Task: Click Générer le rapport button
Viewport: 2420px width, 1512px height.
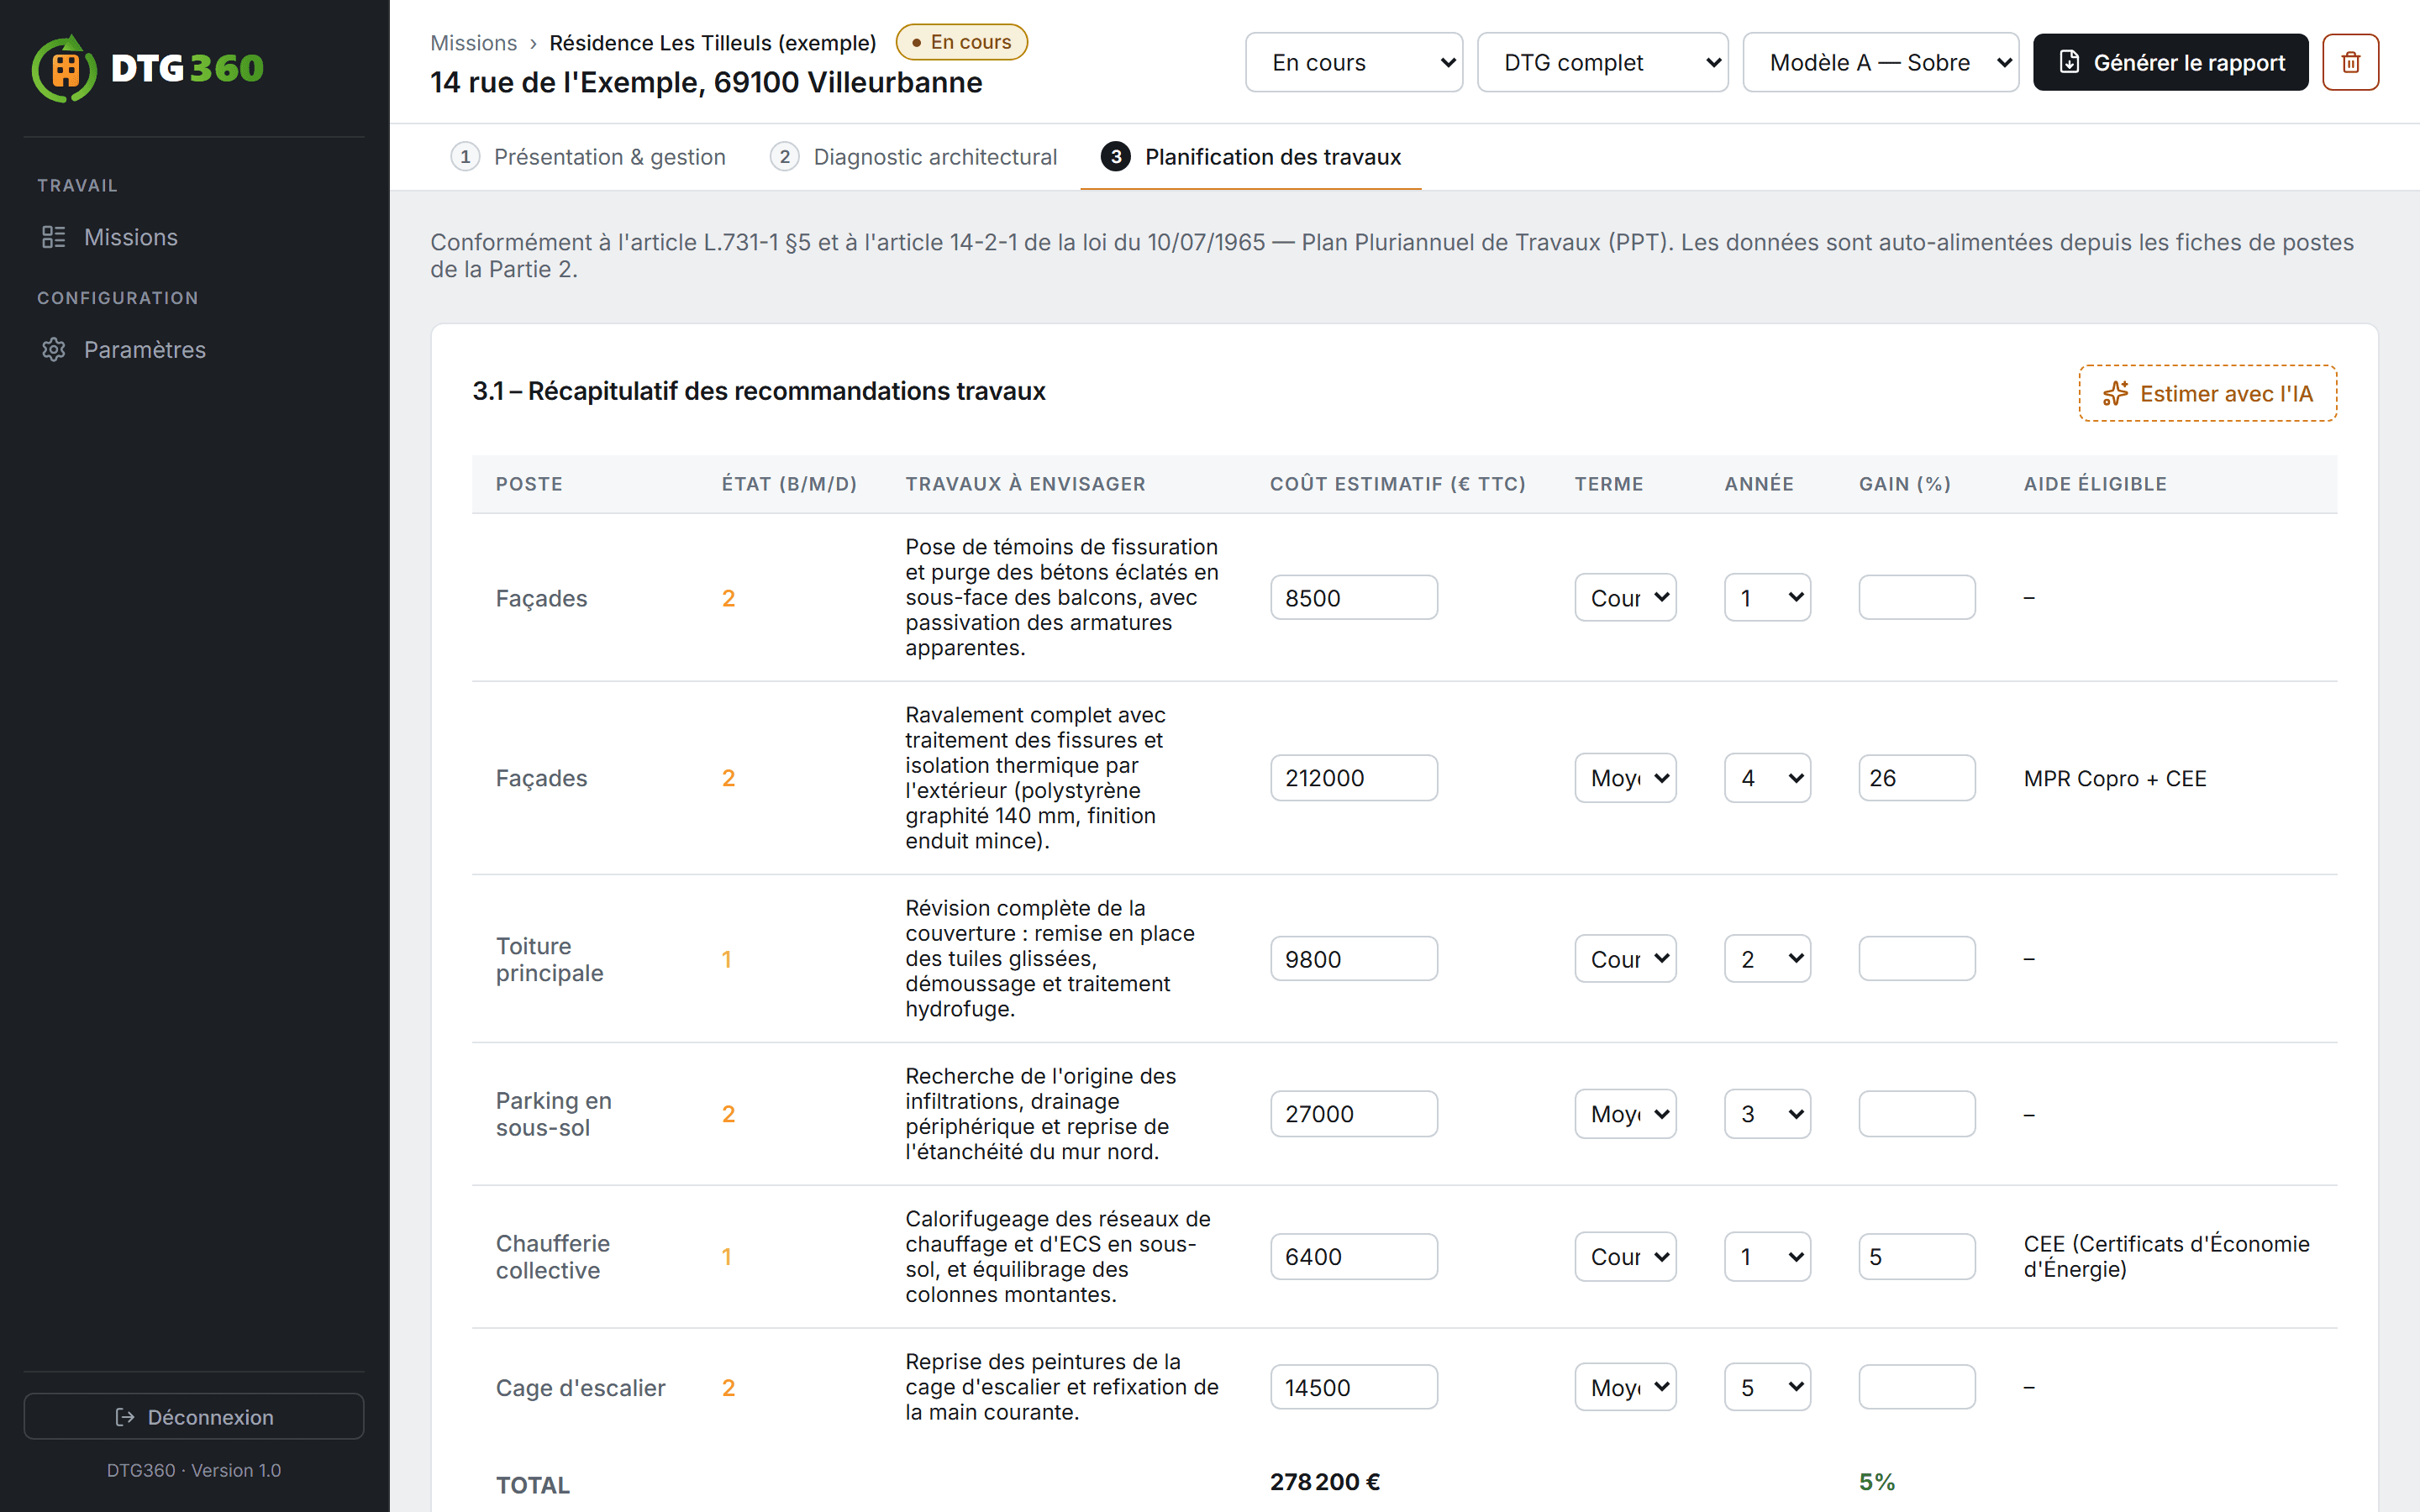Action: pos(2170,62)
